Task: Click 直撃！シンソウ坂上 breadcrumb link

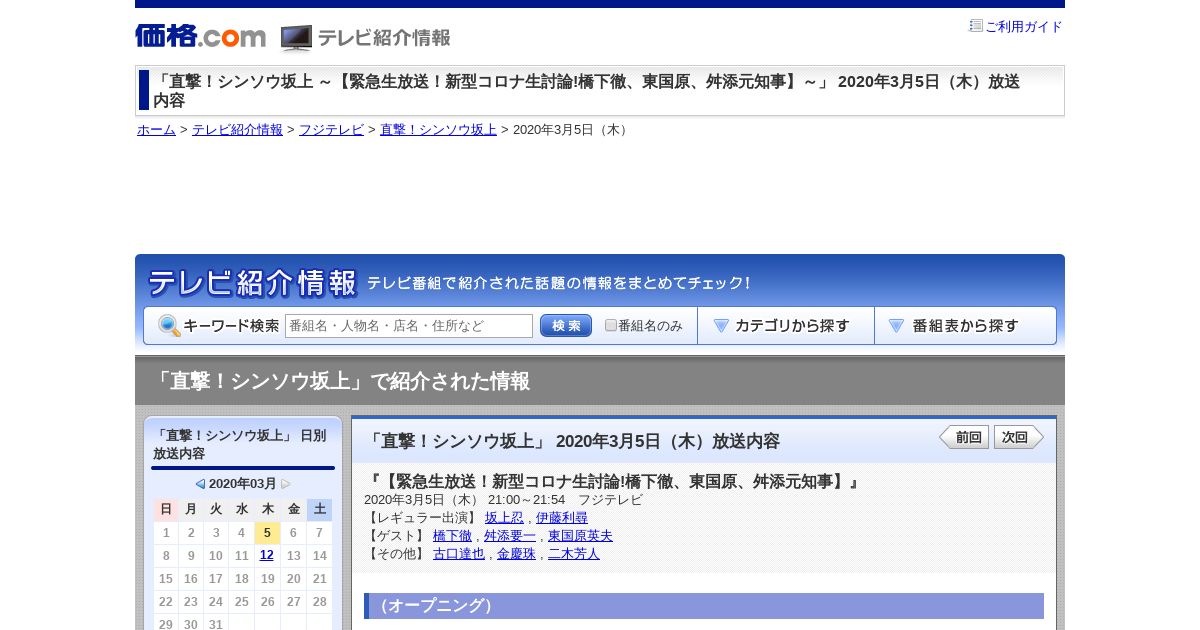Action: (438, 130)
